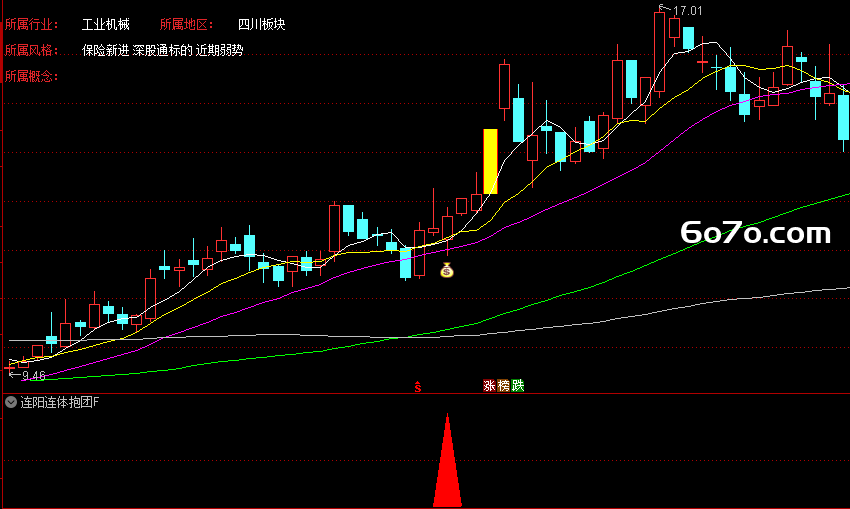Select the 所属行业: label
The image size is (850, 509).
click(31, 24)
